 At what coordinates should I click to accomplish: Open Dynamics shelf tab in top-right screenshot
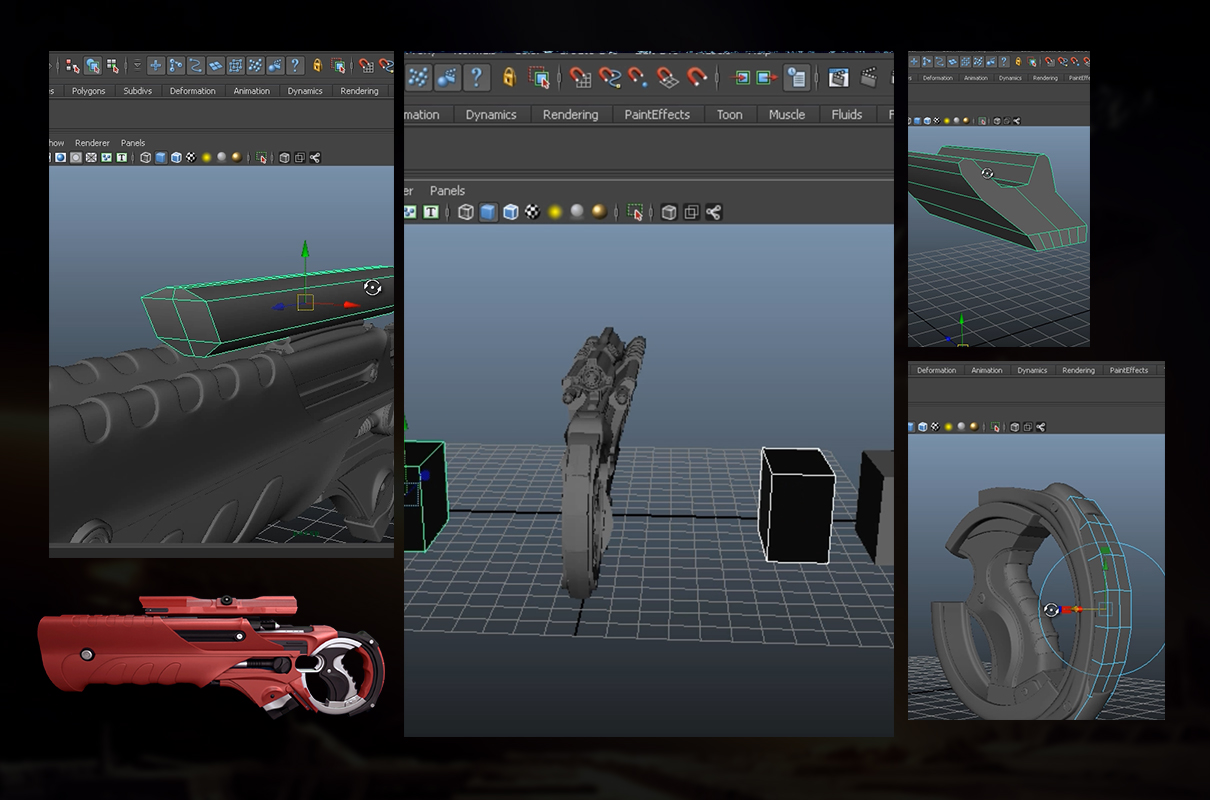coord(1010,78)
